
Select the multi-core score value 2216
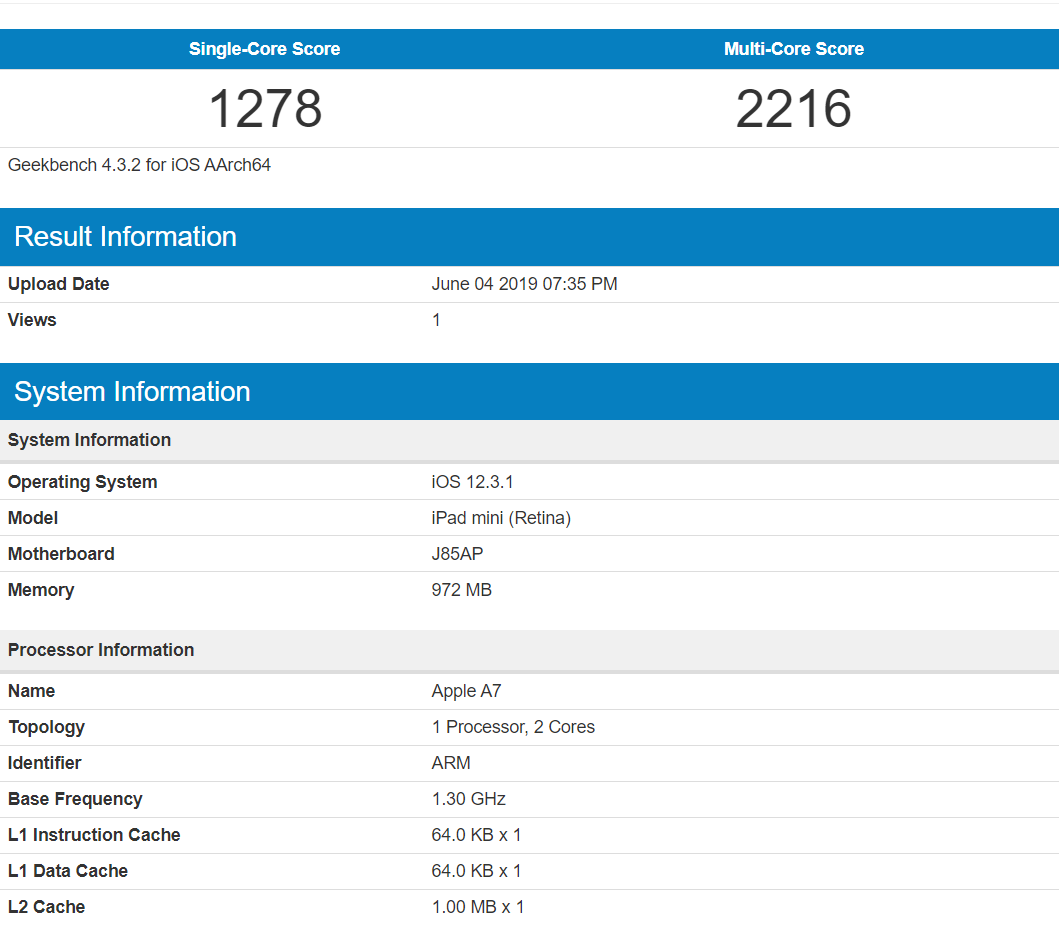[x=793, y=108]
